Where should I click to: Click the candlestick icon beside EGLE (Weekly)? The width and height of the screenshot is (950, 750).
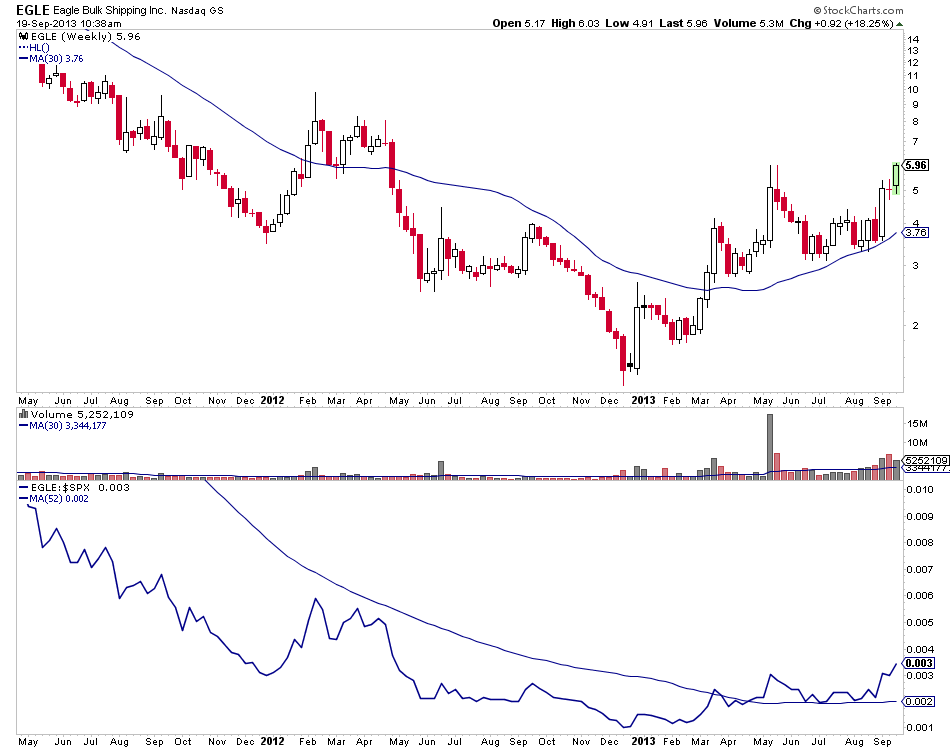pos(24,36)
